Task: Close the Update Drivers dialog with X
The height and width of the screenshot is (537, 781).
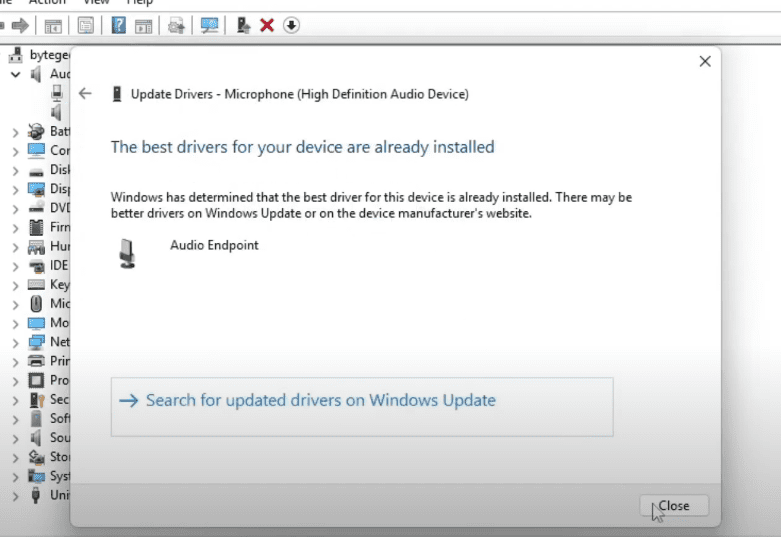Action: click(x=705, y=61)
